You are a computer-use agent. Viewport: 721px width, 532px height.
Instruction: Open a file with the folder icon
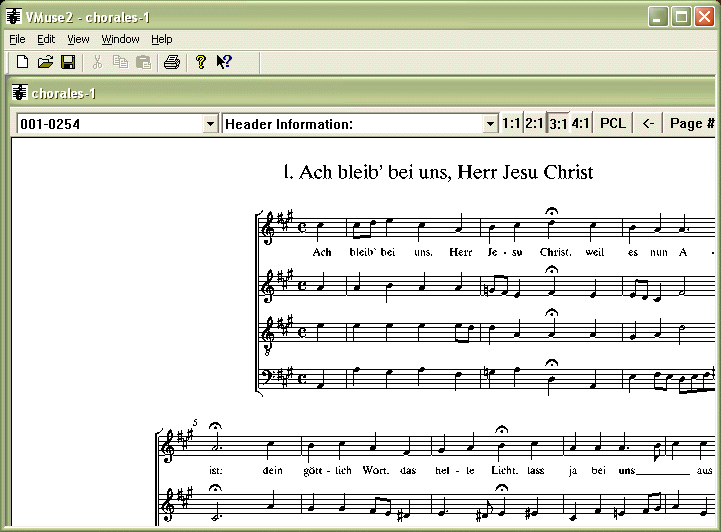point(45,62)
